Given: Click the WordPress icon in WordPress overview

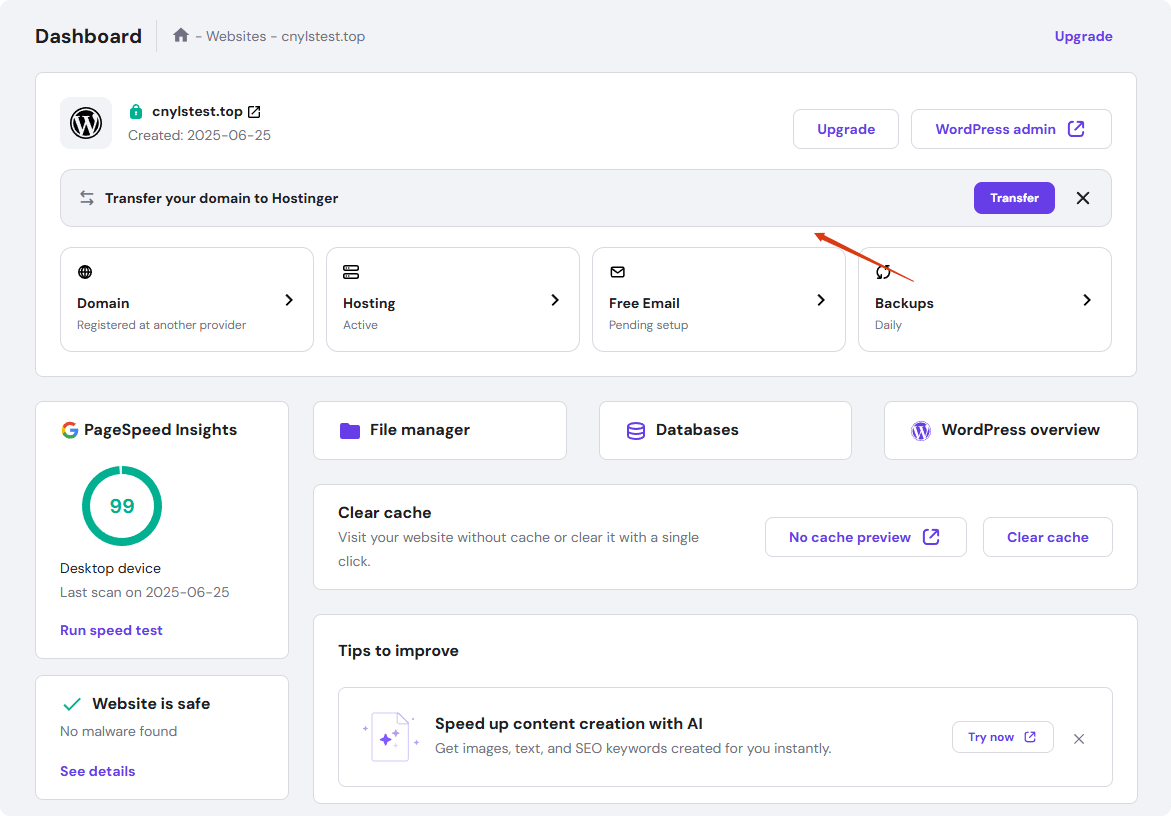Looking at the screenshot, I should pyautogui.click(x=920, y=430).
